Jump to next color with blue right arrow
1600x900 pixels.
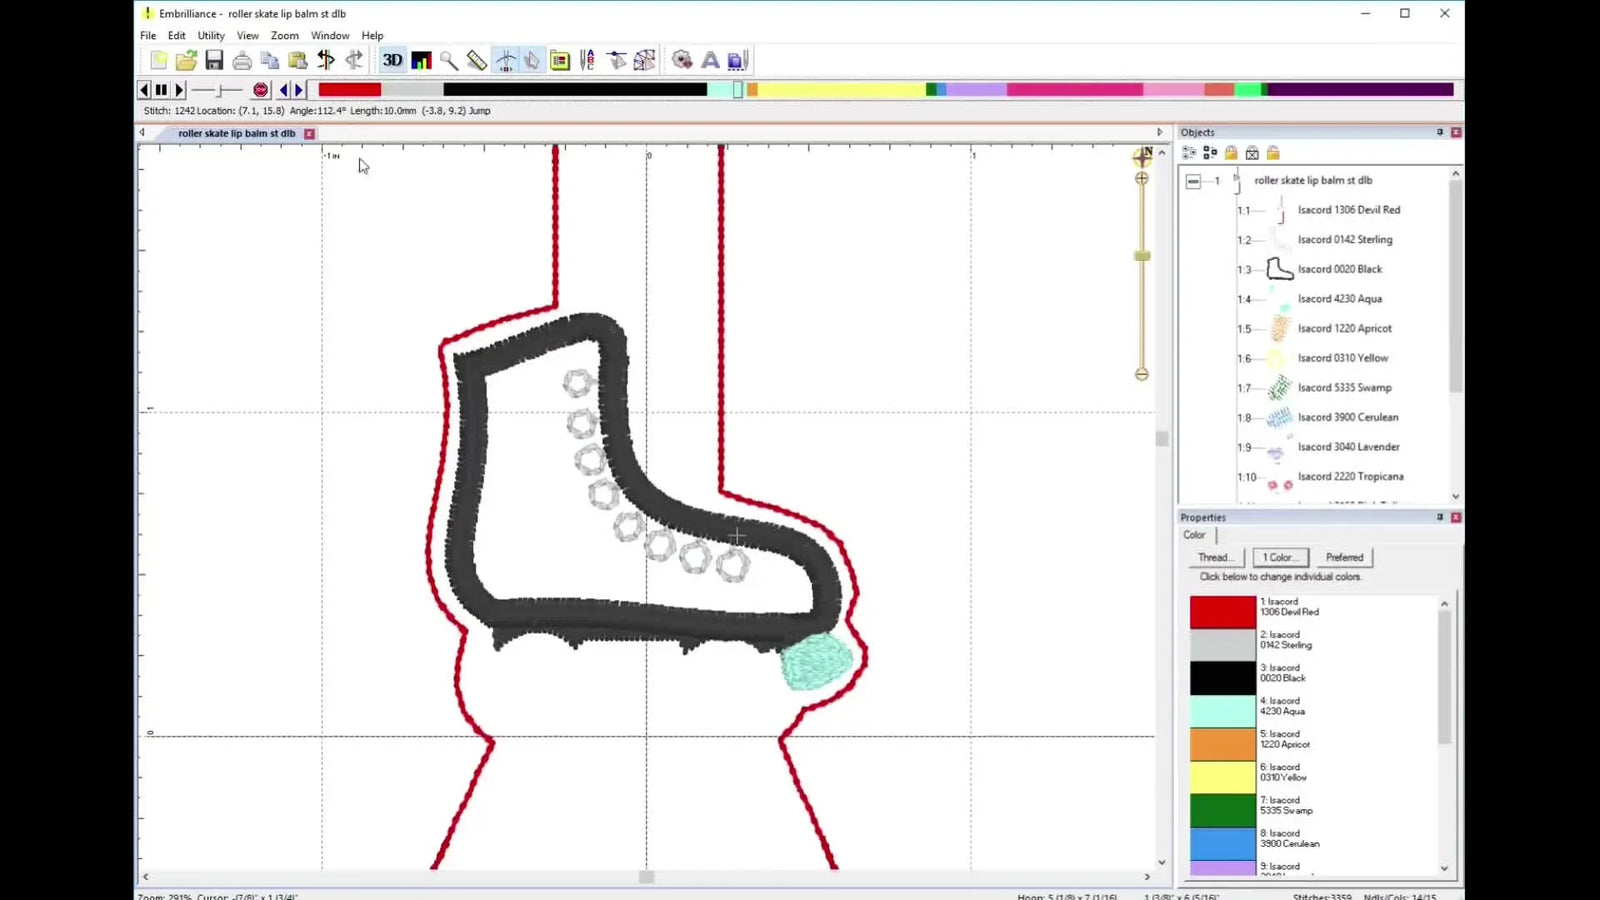298,90
